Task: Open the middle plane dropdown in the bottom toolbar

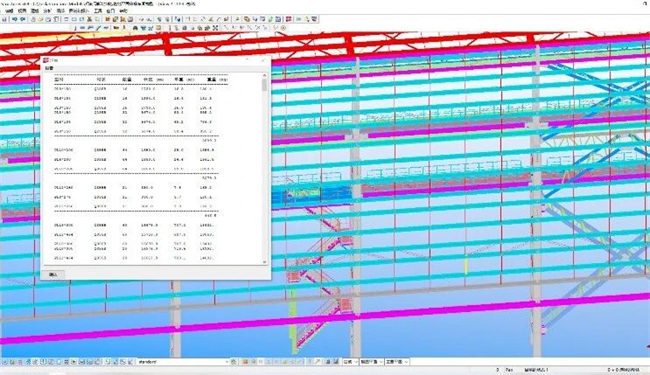Action: [371, 362]
